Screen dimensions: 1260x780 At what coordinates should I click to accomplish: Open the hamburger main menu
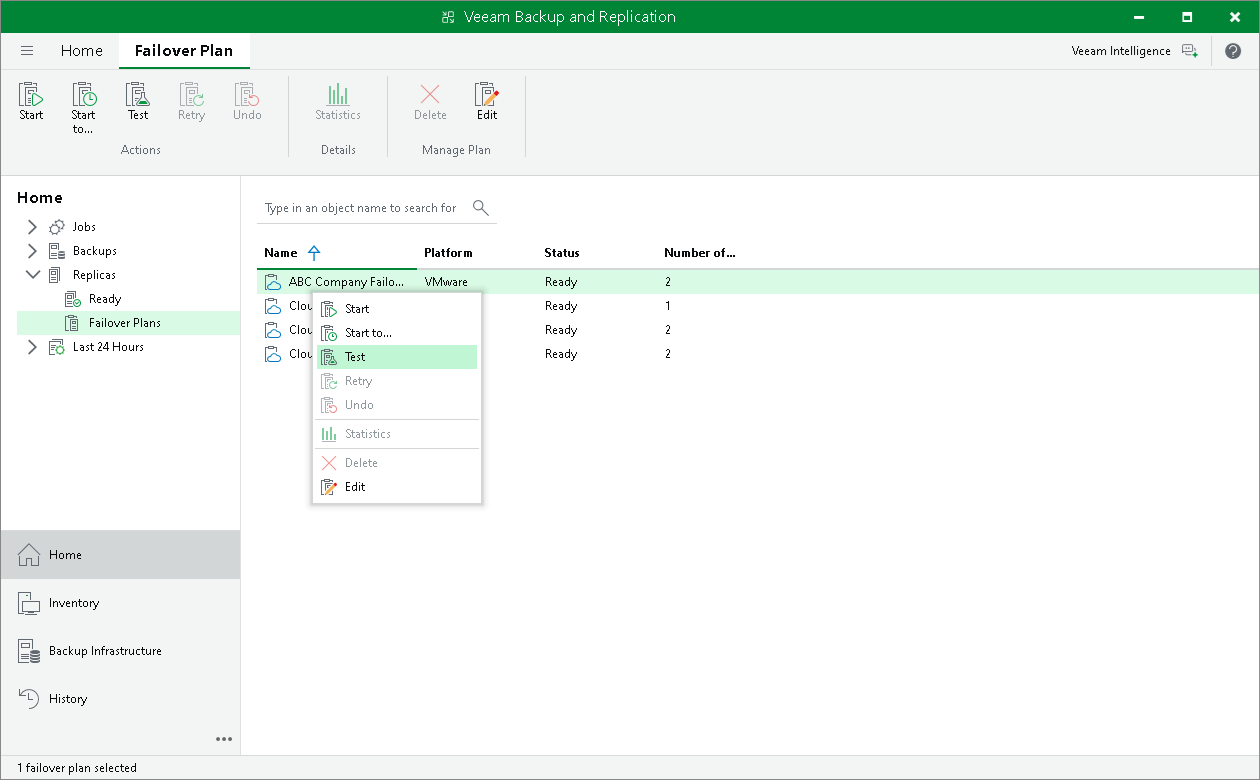click(x=27, y=51)
